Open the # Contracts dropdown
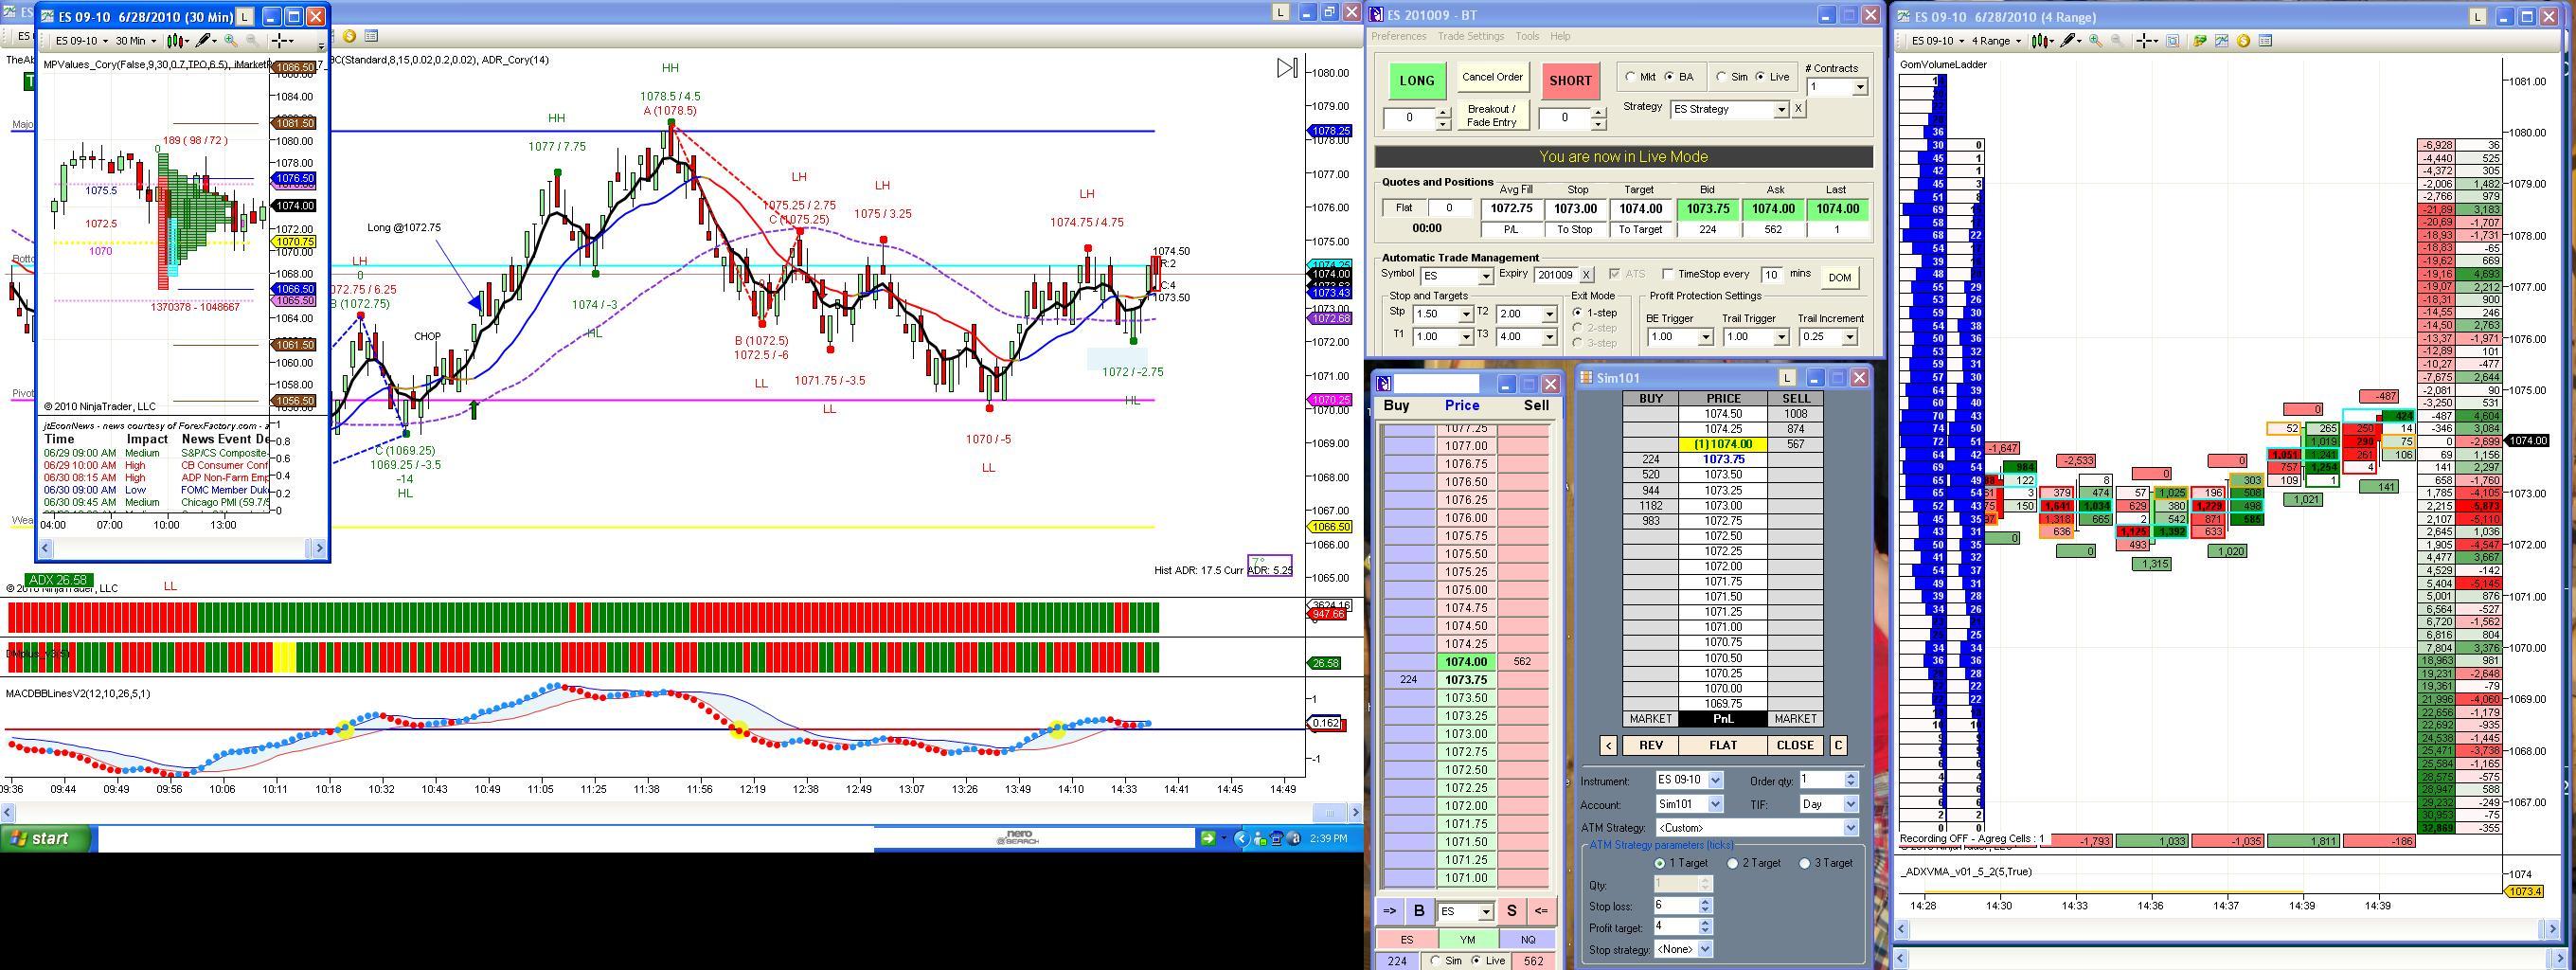Viewport: 2576px width, 970px height. pyautogui.click(x=1859, y=87)
